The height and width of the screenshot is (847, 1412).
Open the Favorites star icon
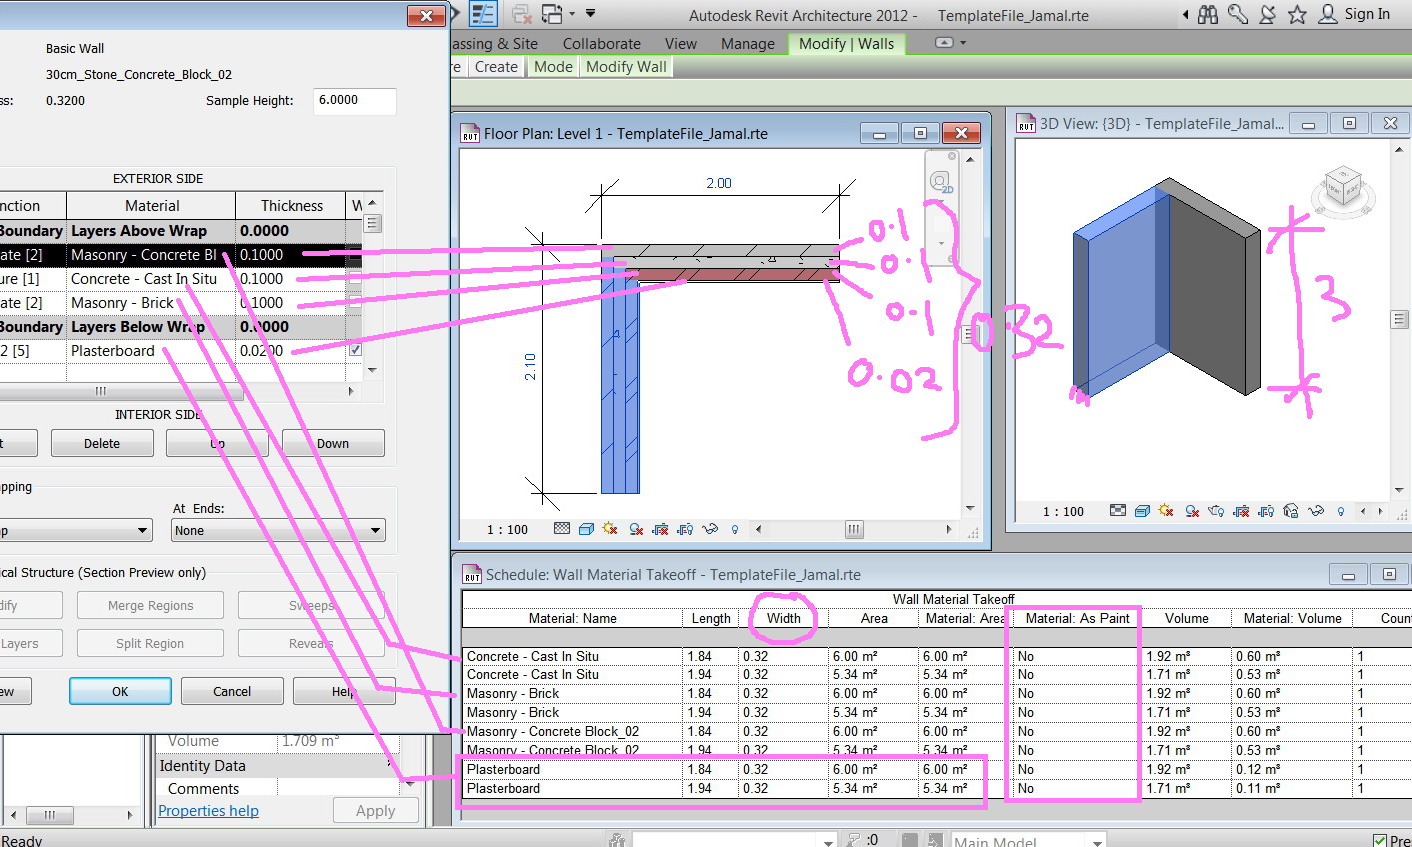[x=1297, y=14]
